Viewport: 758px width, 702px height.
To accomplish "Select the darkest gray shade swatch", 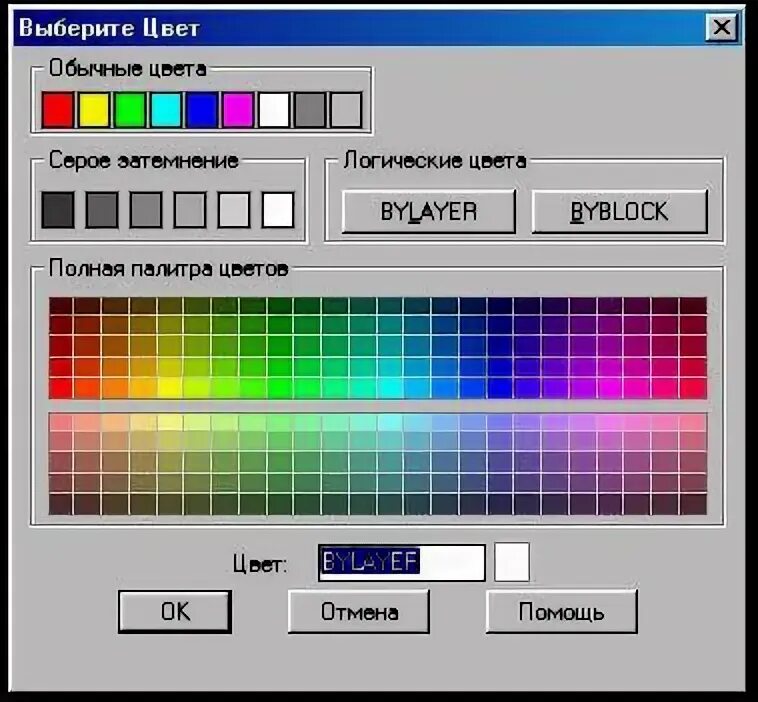I will 58,210.
